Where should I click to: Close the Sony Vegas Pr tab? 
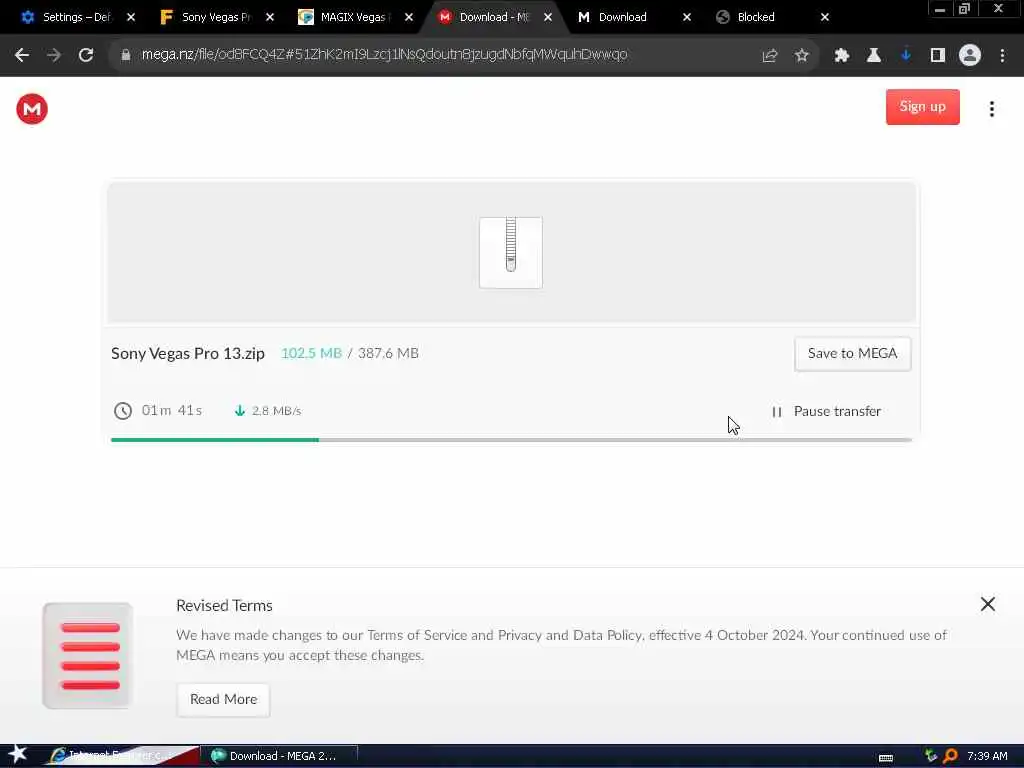point(270,18)
